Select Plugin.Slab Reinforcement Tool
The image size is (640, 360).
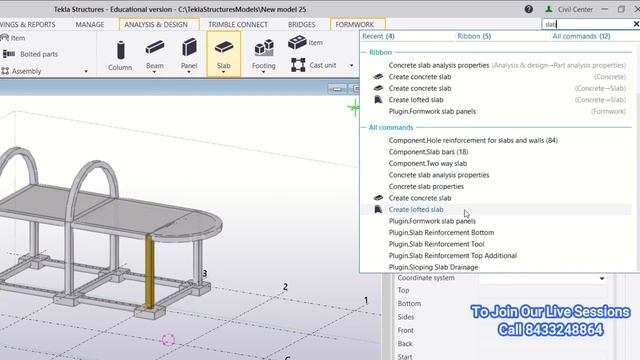coord(497,244)
